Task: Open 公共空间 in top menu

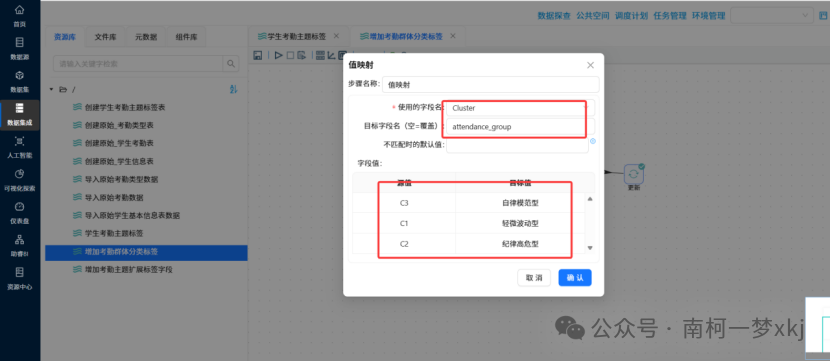Action: point(593,16)
